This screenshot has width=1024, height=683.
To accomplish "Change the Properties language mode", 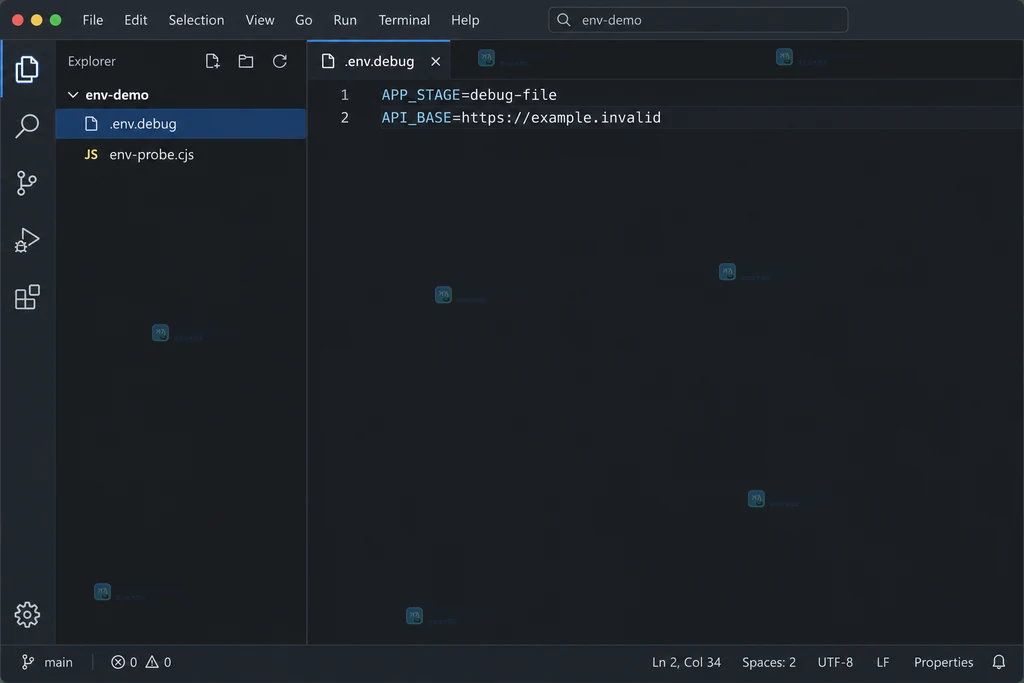I will point(943,662).
